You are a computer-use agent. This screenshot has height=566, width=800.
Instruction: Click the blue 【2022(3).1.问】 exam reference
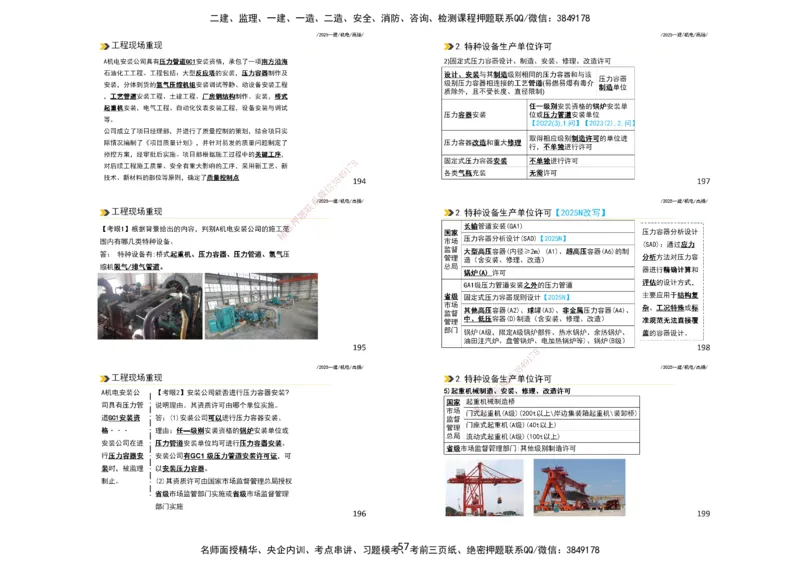(x=555, y=123)
